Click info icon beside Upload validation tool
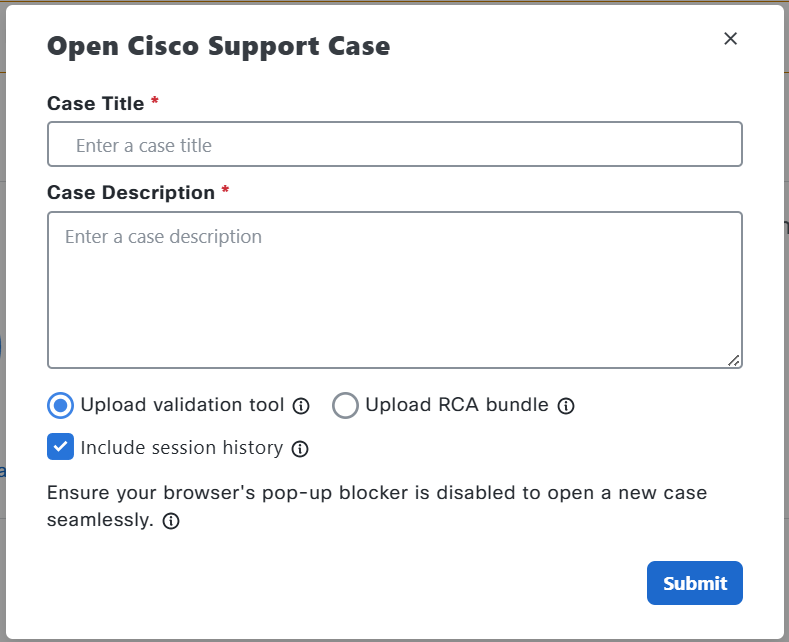 (x=301, y=406)
